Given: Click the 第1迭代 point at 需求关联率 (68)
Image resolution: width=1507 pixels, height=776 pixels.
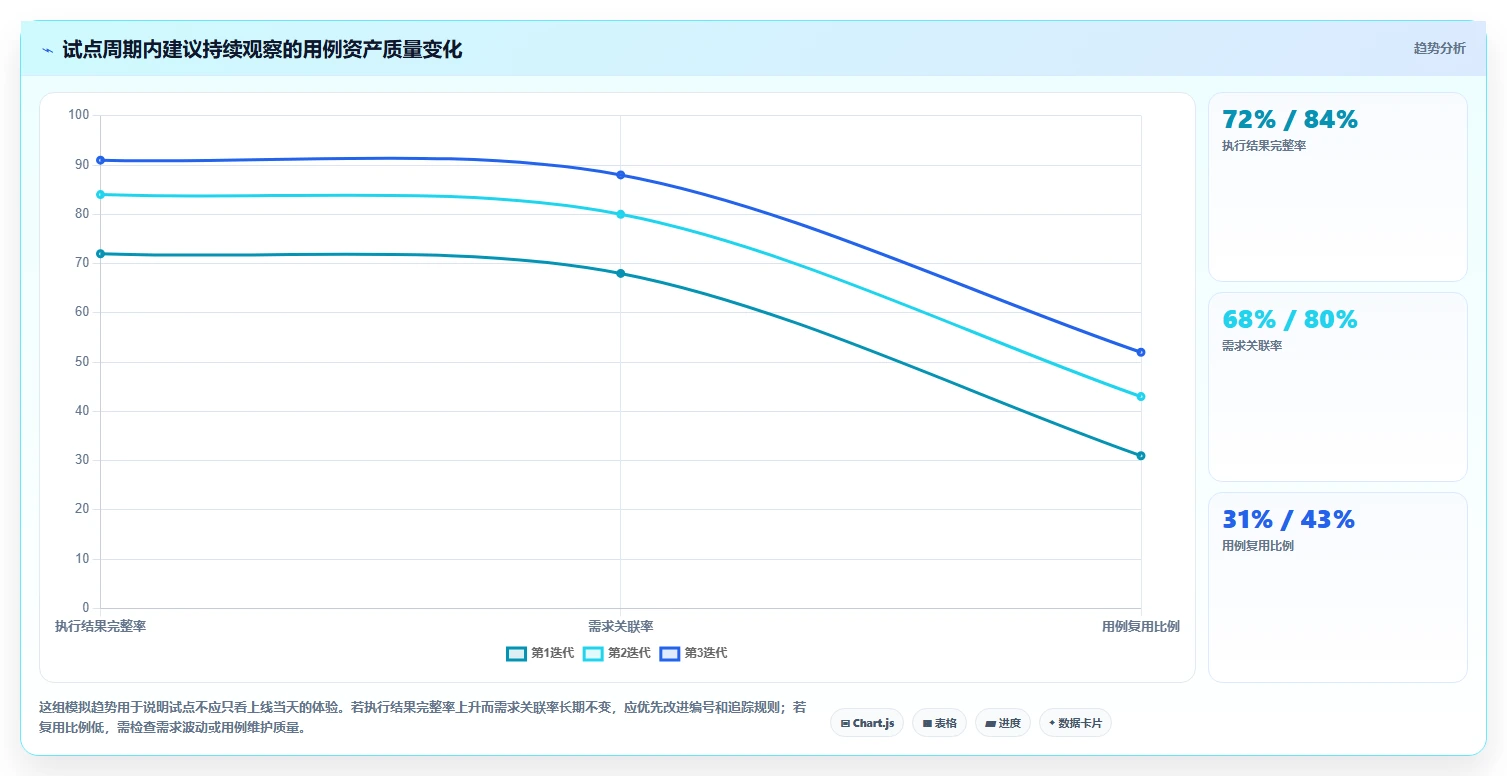Looking at the screenshot, I should pyautogui.click(x=620, y=273).
